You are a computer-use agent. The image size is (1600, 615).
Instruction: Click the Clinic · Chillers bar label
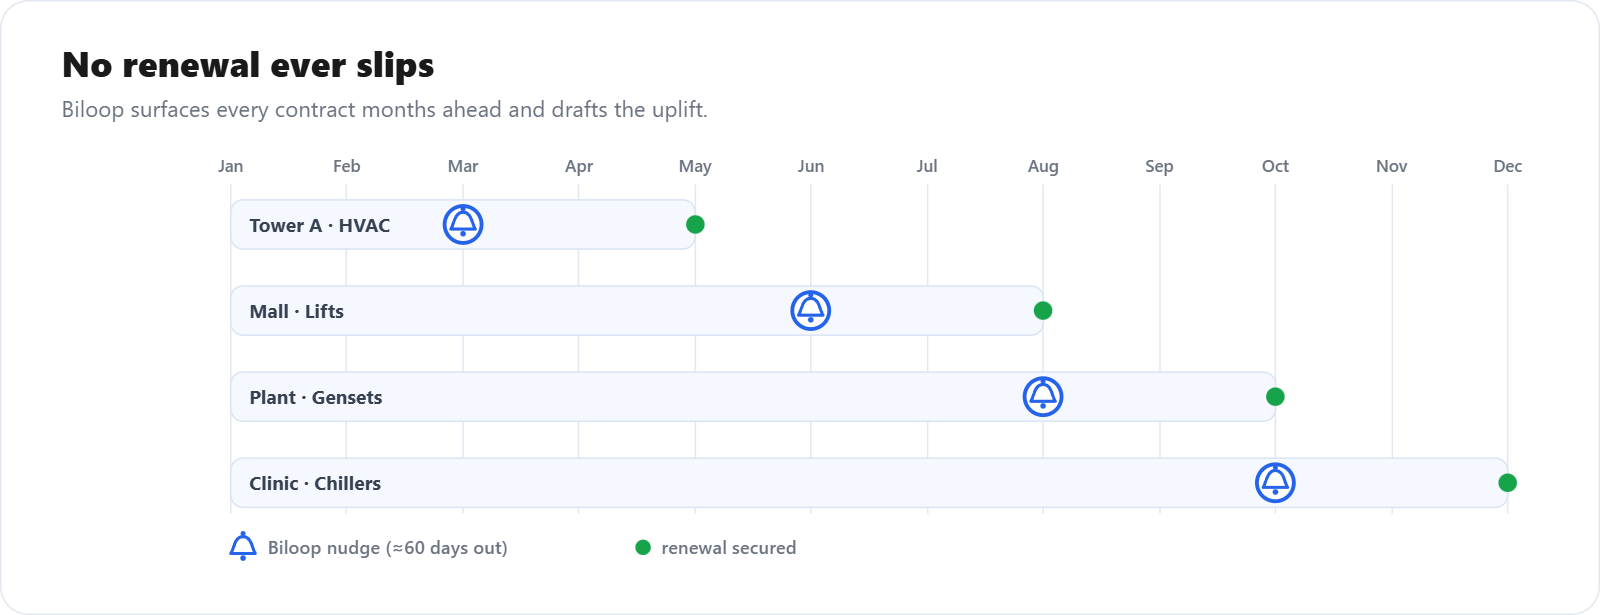pos(315,483)
